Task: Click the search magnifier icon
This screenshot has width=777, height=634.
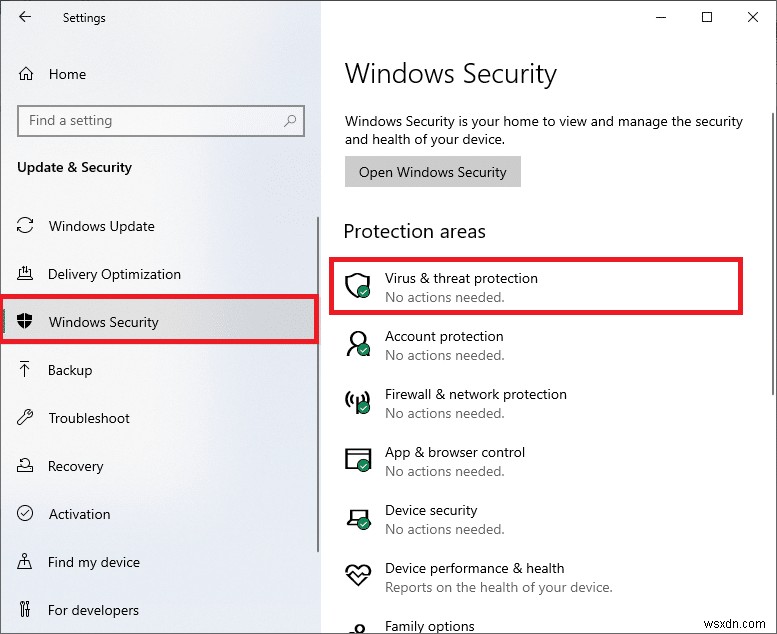Action: click(291, 121)
